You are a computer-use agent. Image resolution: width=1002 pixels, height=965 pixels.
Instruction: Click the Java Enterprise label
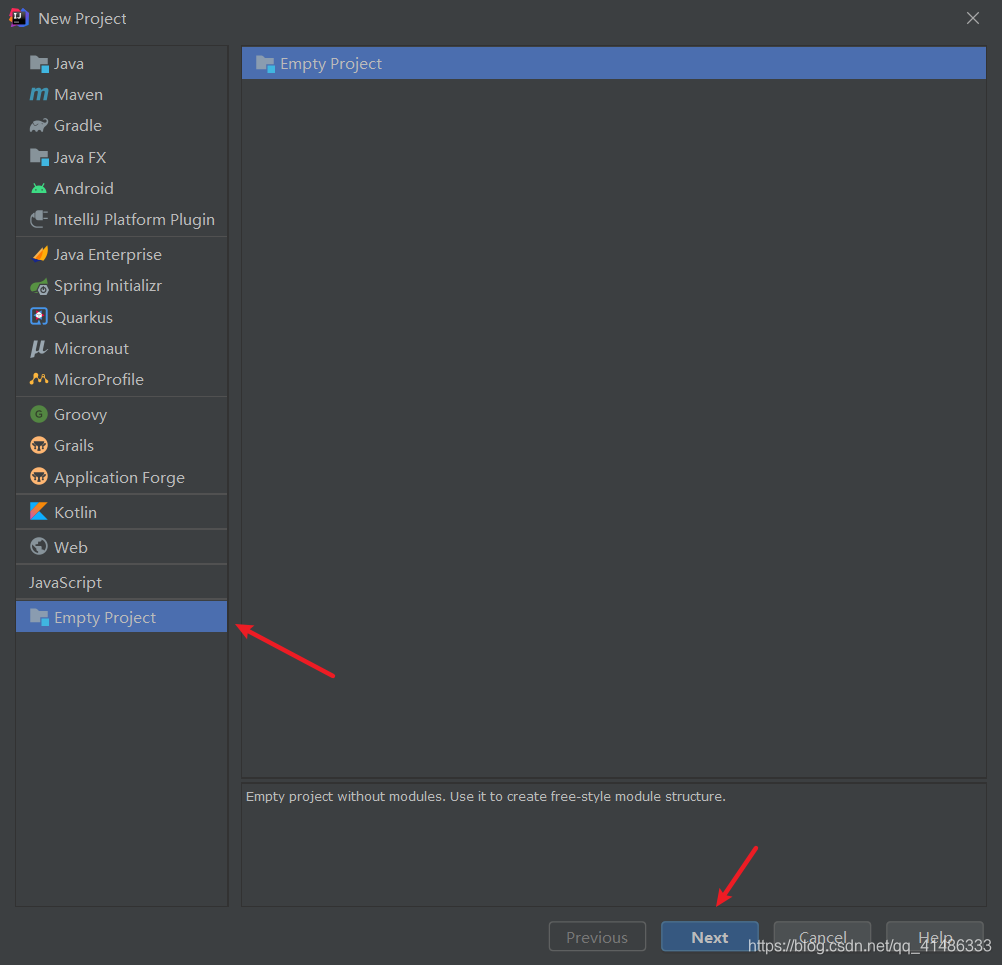tap(108, 254)
